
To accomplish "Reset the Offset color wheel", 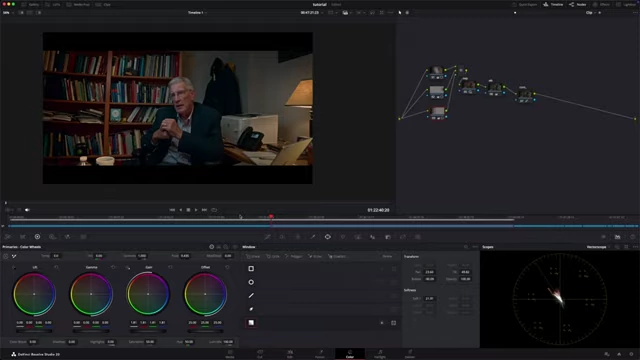I will (227, 267).
